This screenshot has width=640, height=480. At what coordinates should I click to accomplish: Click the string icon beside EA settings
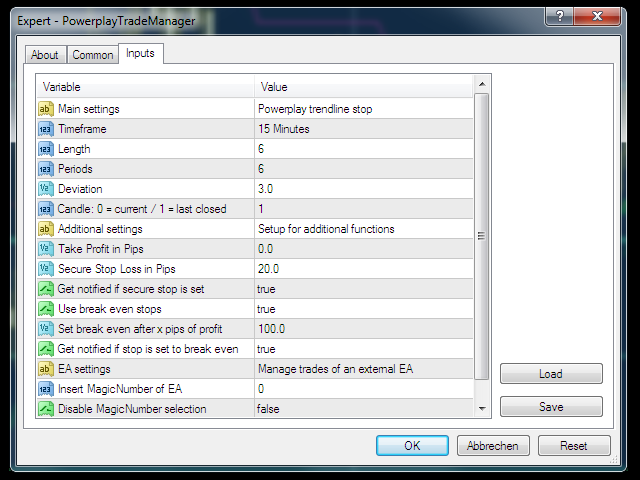point(46,369)
